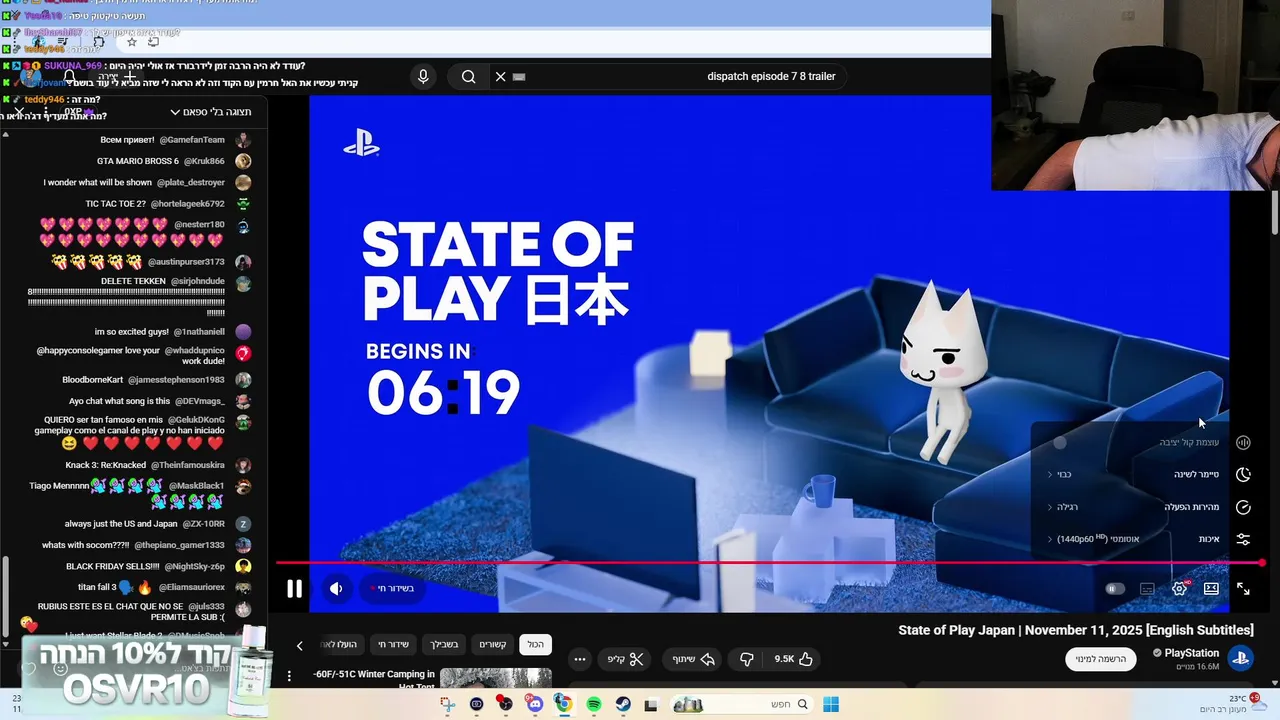
Task: Open the Windows Start menu
Action: click(x=831, y=705)
